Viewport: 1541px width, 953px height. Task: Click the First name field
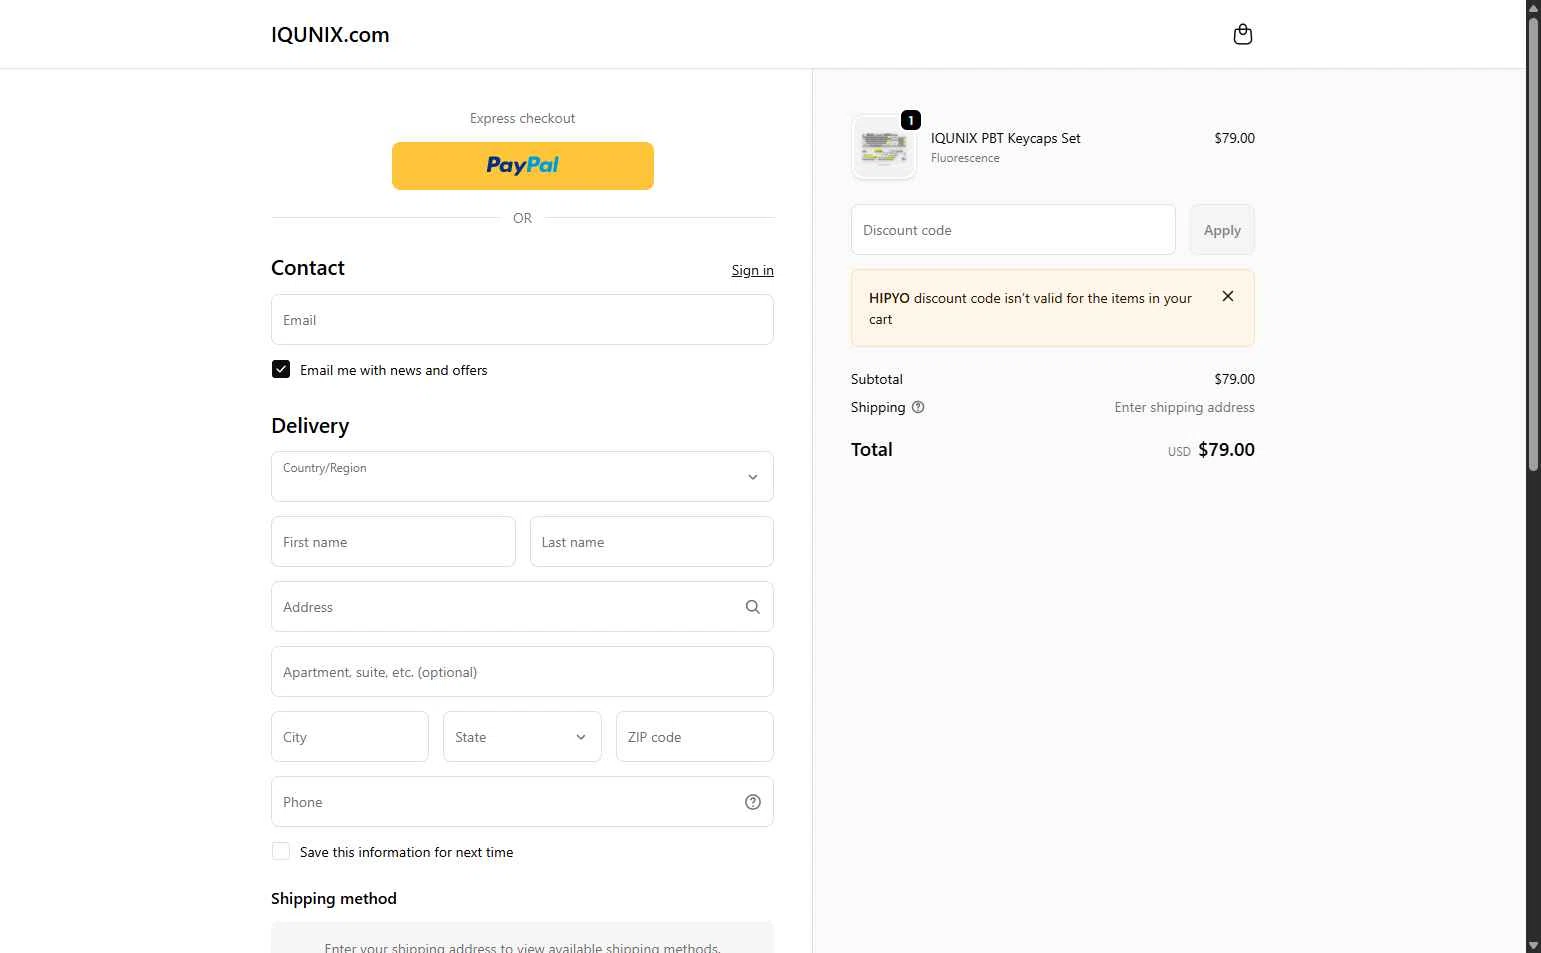point(393,542)
